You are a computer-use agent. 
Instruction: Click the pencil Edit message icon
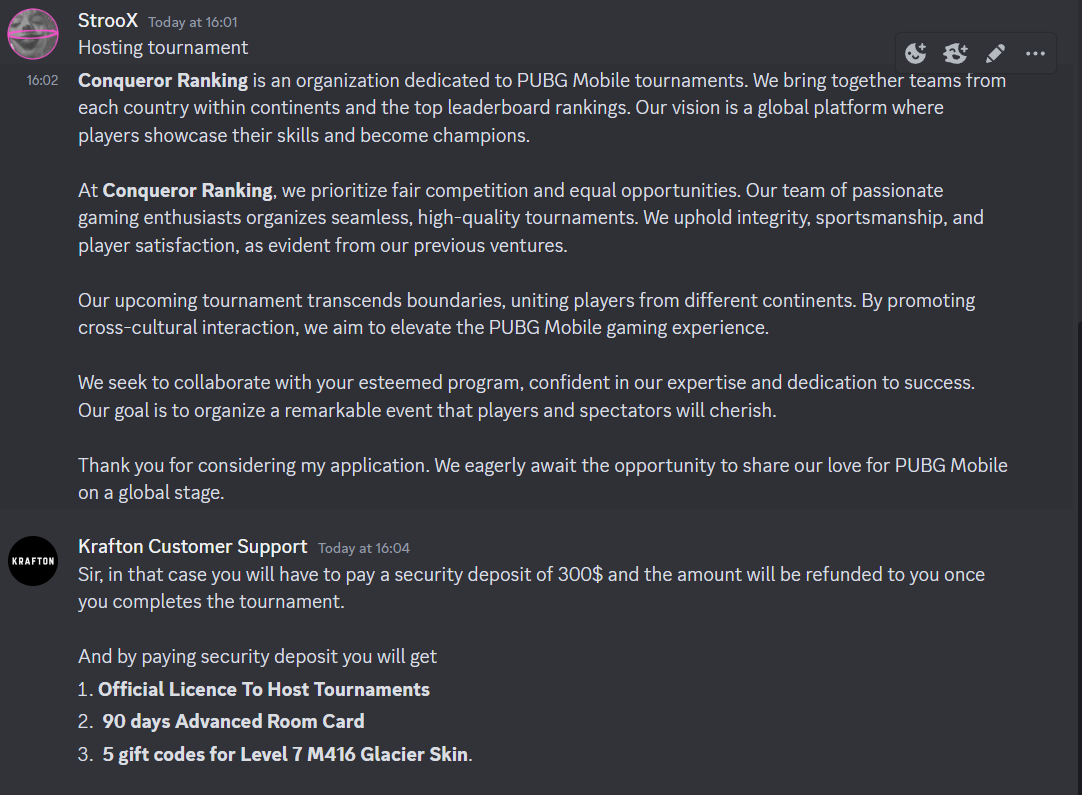[995, 53]
